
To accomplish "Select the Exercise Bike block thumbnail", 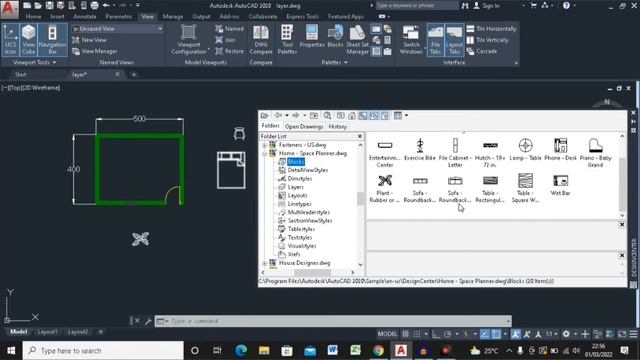I will coord(420,150).
